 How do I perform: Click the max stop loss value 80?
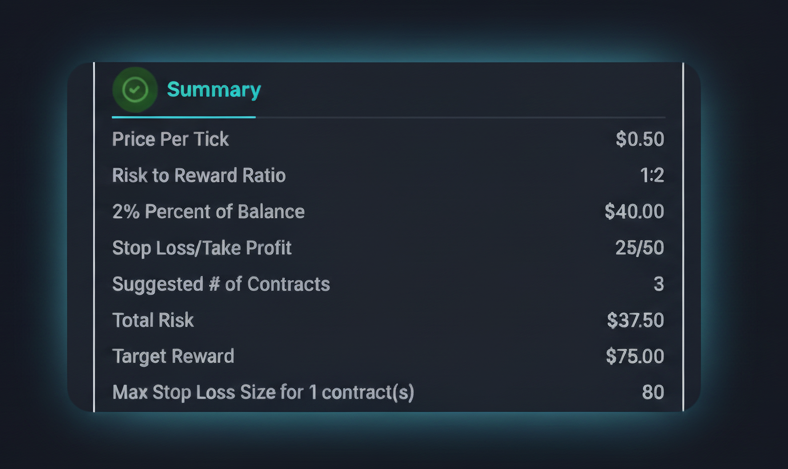click(653, 392)
